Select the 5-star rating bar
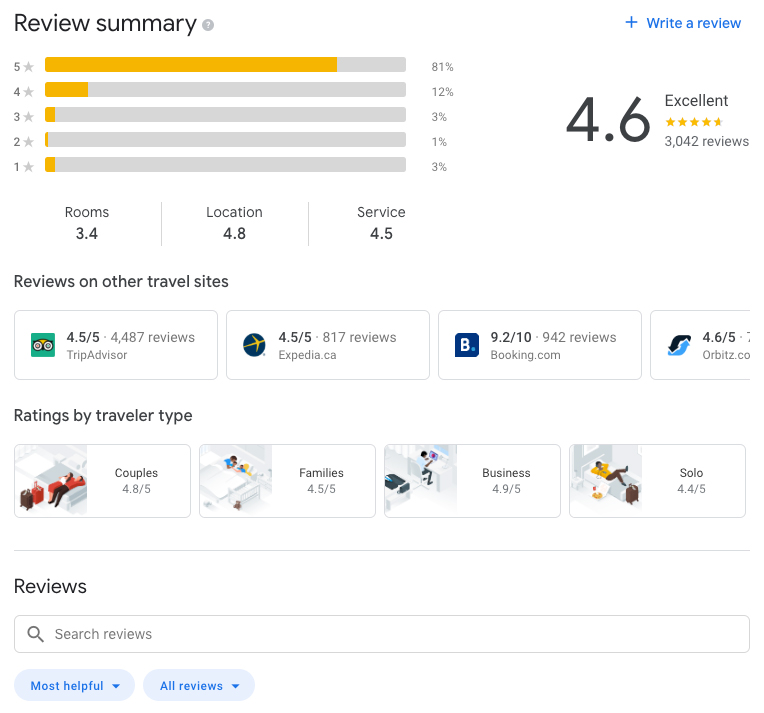 [x=225, y=66]
